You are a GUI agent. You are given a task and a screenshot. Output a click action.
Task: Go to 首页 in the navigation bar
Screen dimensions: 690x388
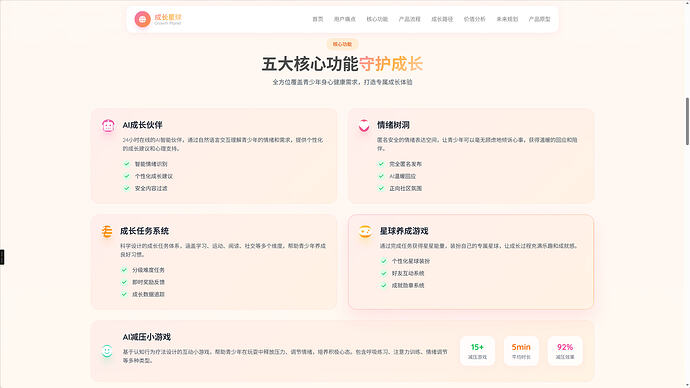(318, 19)
